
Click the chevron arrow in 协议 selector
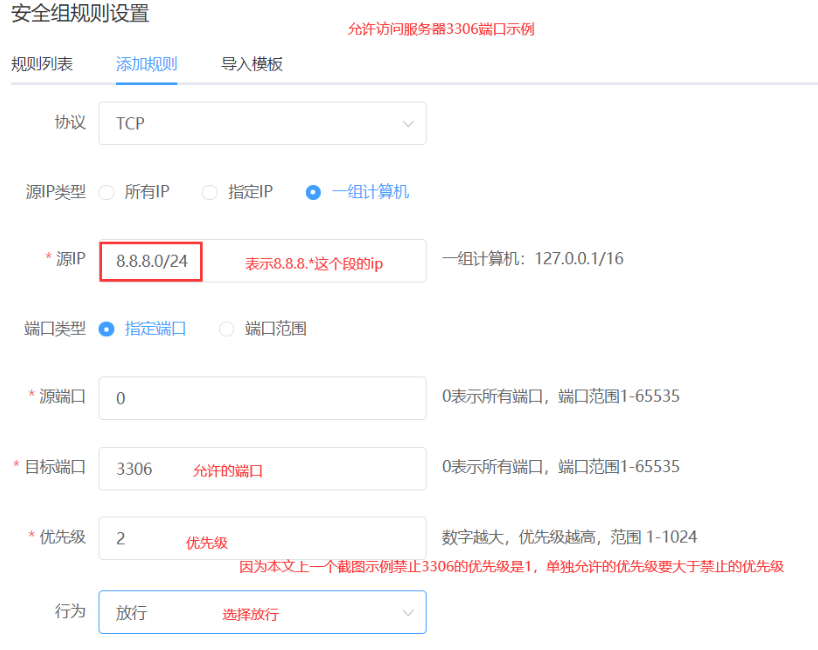(x=407, y=124)
